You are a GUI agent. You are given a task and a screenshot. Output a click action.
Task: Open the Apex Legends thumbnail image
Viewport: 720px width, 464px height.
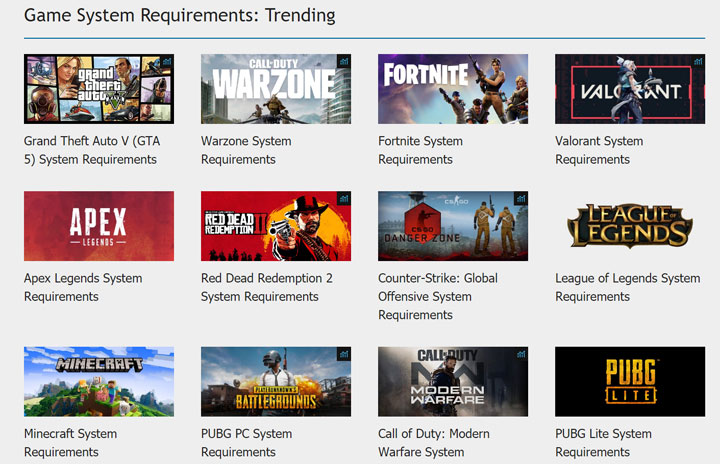click(98, 226)
